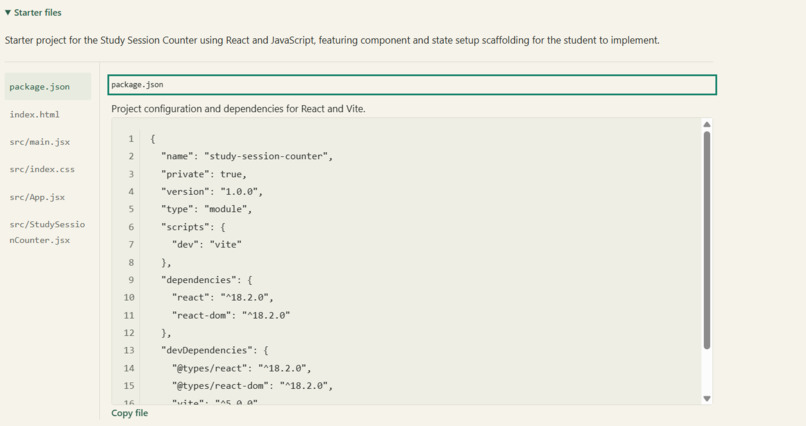Viewport: 806px width, 426px height.
Task: Click the "@types/react-dom": "^18.2.0" line
Action: tap(252, 385)
